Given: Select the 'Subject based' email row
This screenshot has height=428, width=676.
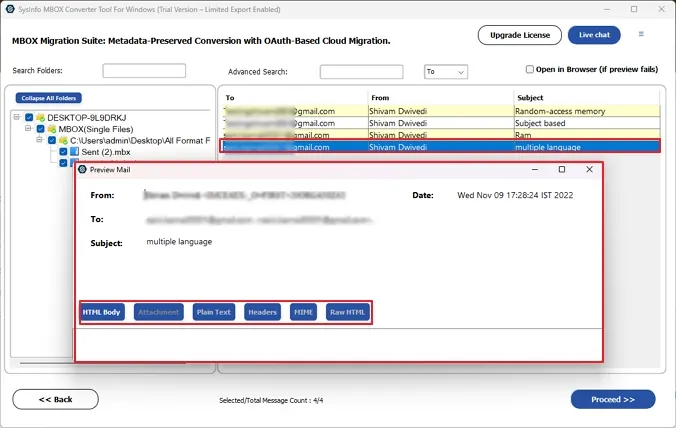Looking at the screenshot, I should [442, 123].
